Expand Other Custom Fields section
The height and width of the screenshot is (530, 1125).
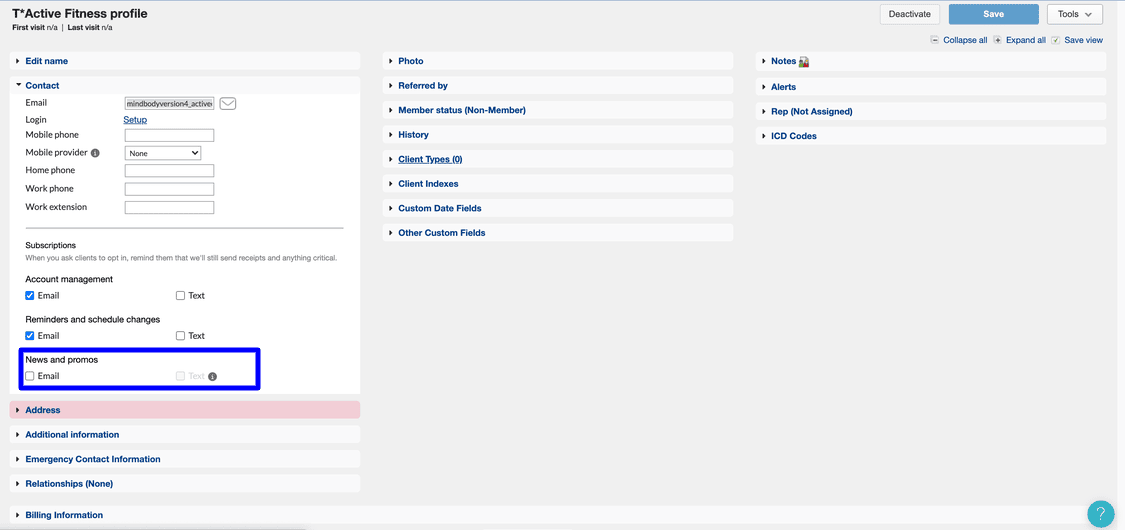coord(558,232)
